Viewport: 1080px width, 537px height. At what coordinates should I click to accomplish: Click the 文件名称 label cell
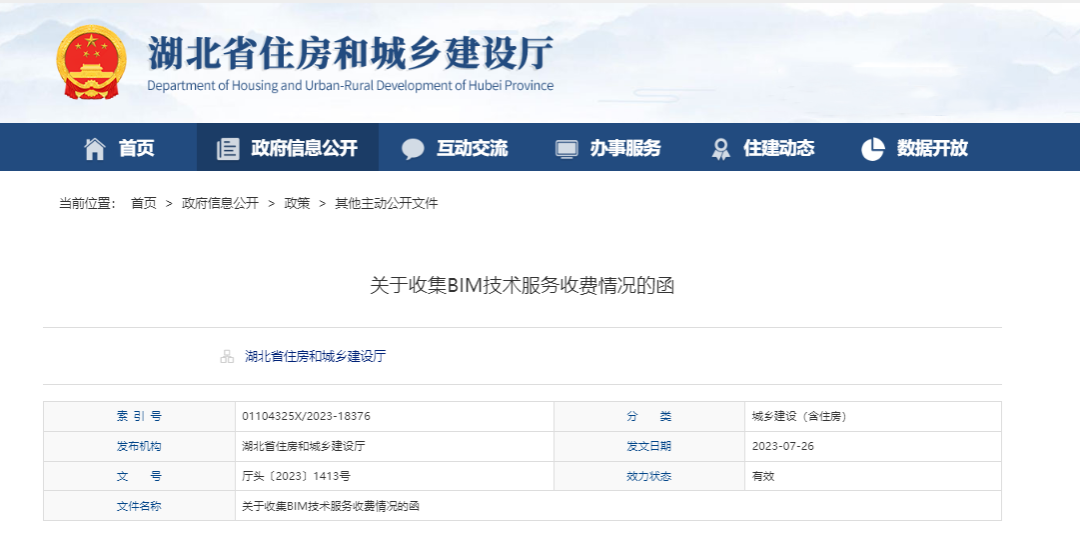coord(139,506)
